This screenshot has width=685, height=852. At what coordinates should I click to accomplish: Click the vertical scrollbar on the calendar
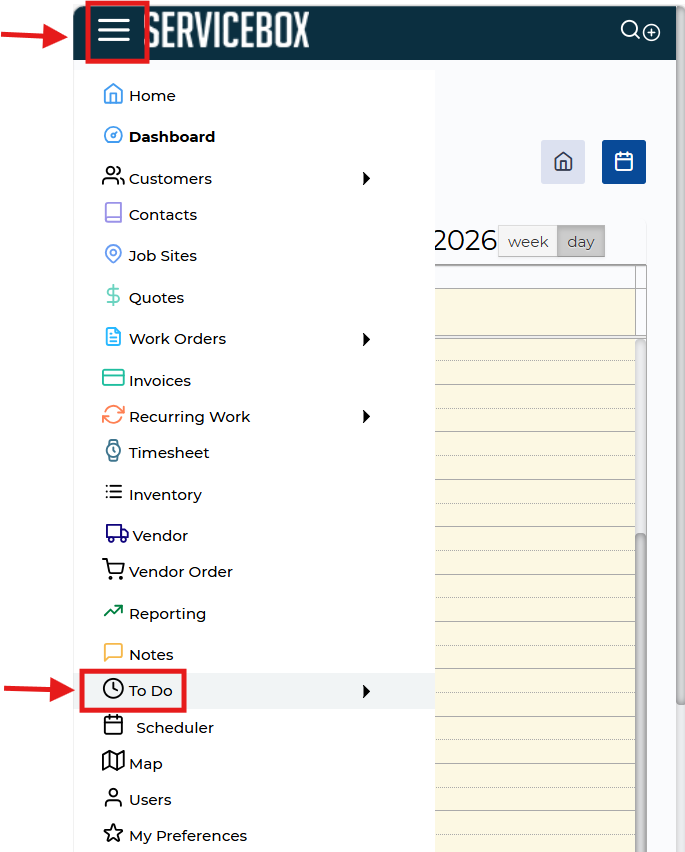point(641,600)
